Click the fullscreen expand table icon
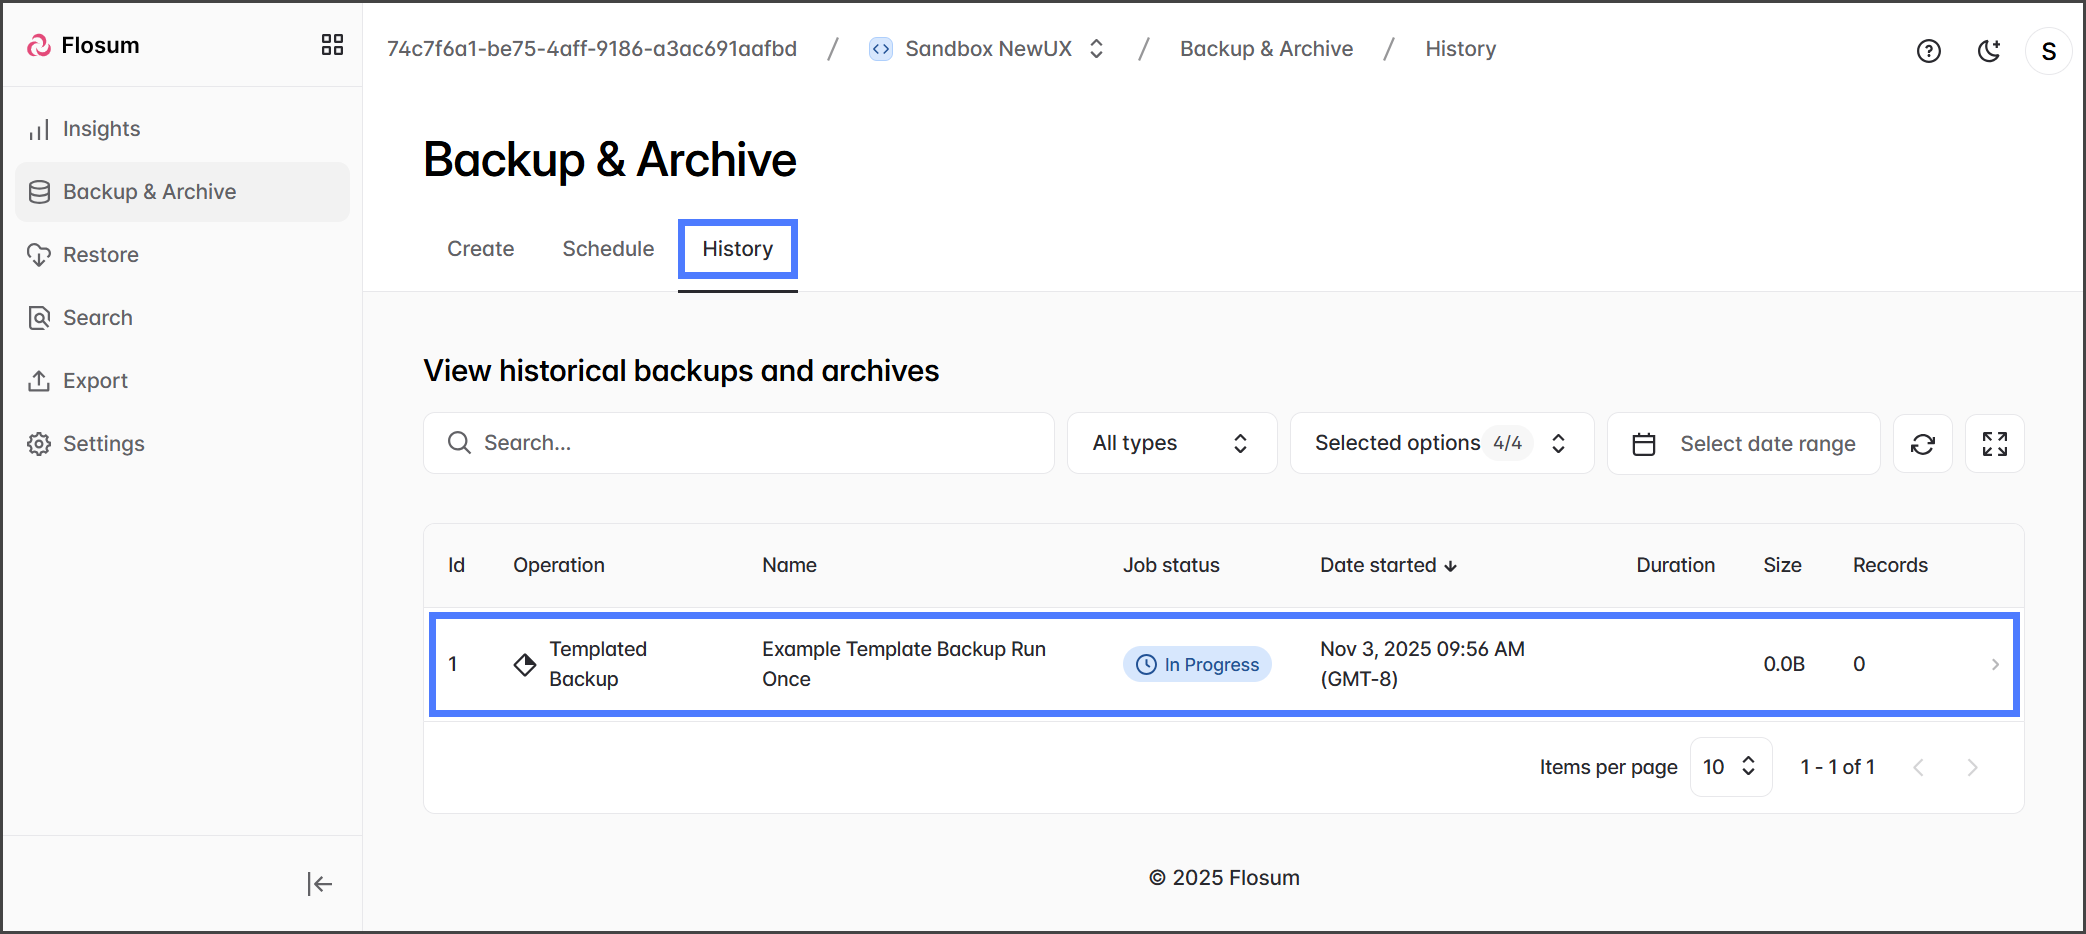The width and height of the screenshot is (2086, 934). (x=1994, y=444)
